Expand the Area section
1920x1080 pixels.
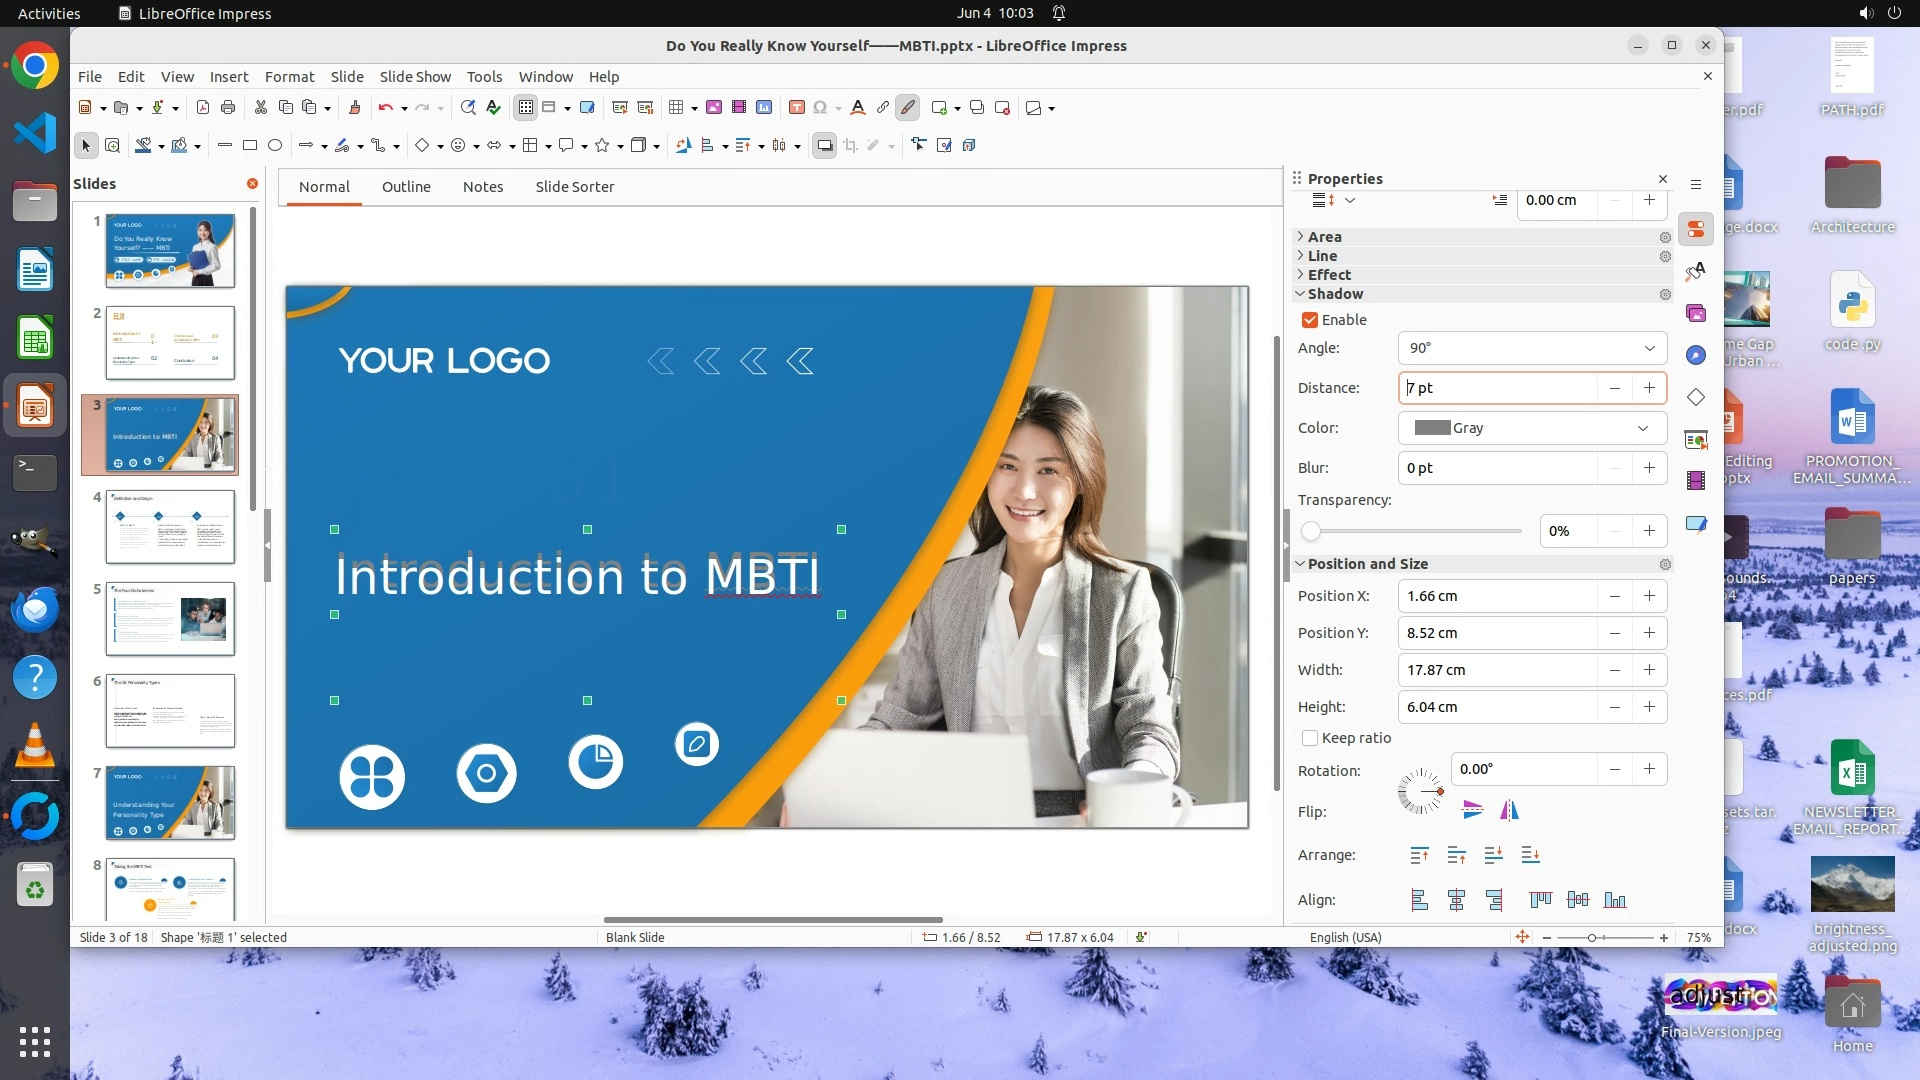(1324, 237)
